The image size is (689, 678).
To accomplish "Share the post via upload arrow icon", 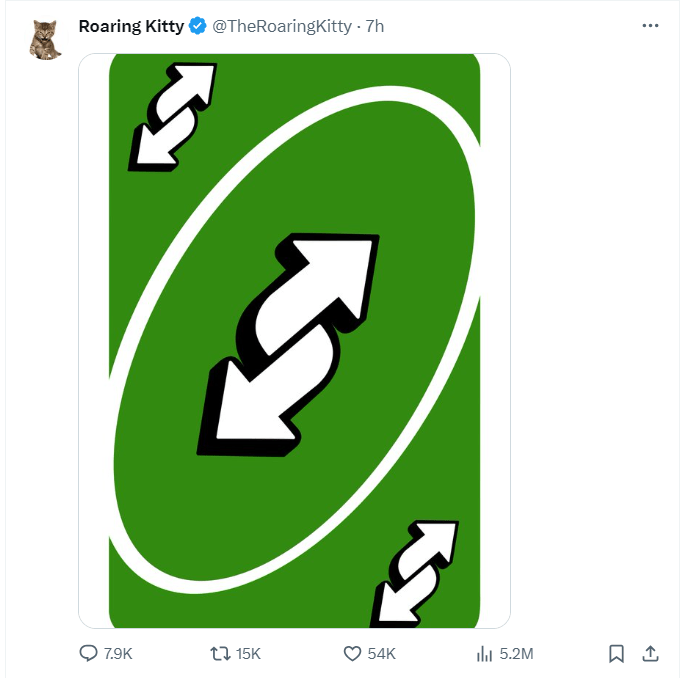I will 650,653.
